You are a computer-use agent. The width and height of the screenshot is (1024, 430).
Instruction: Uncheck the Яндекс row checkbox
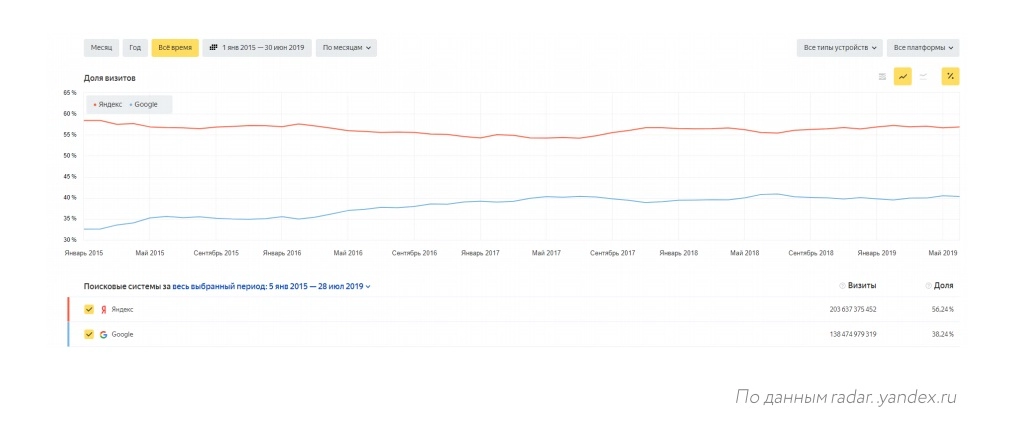(89, 310)
